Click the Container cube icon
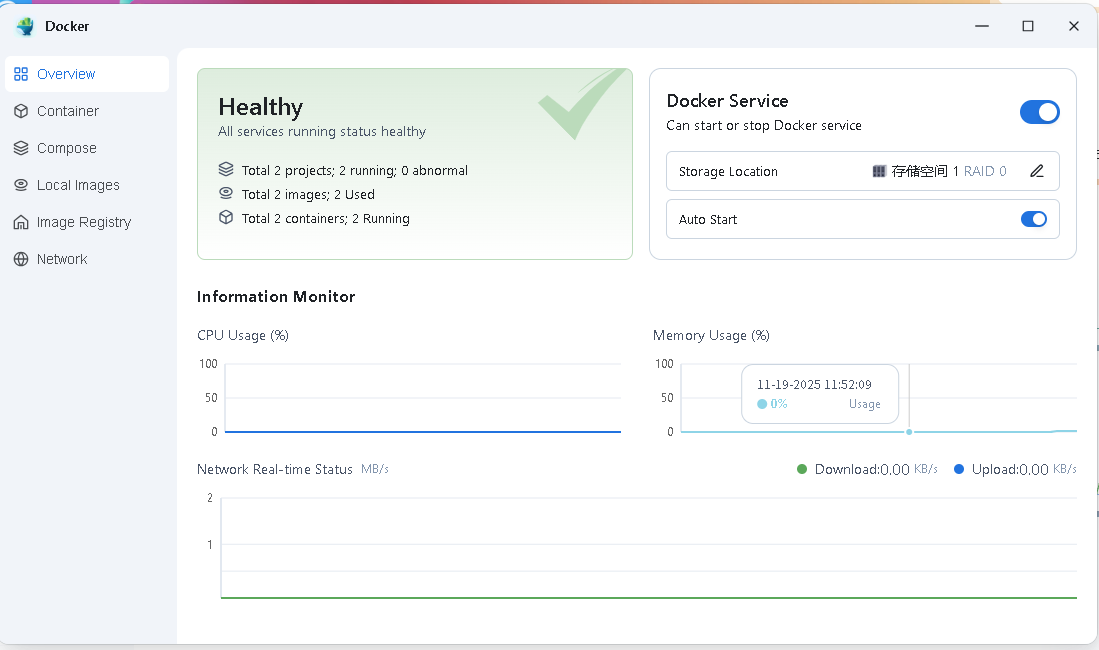 21,111
